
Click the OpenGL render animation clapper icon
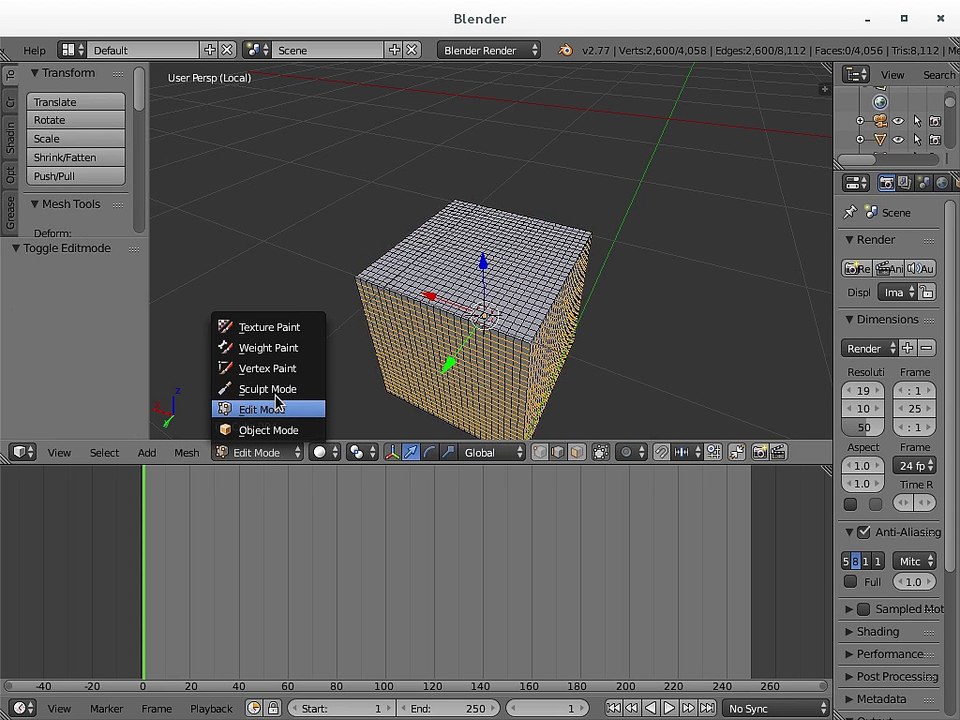[778, 452]
